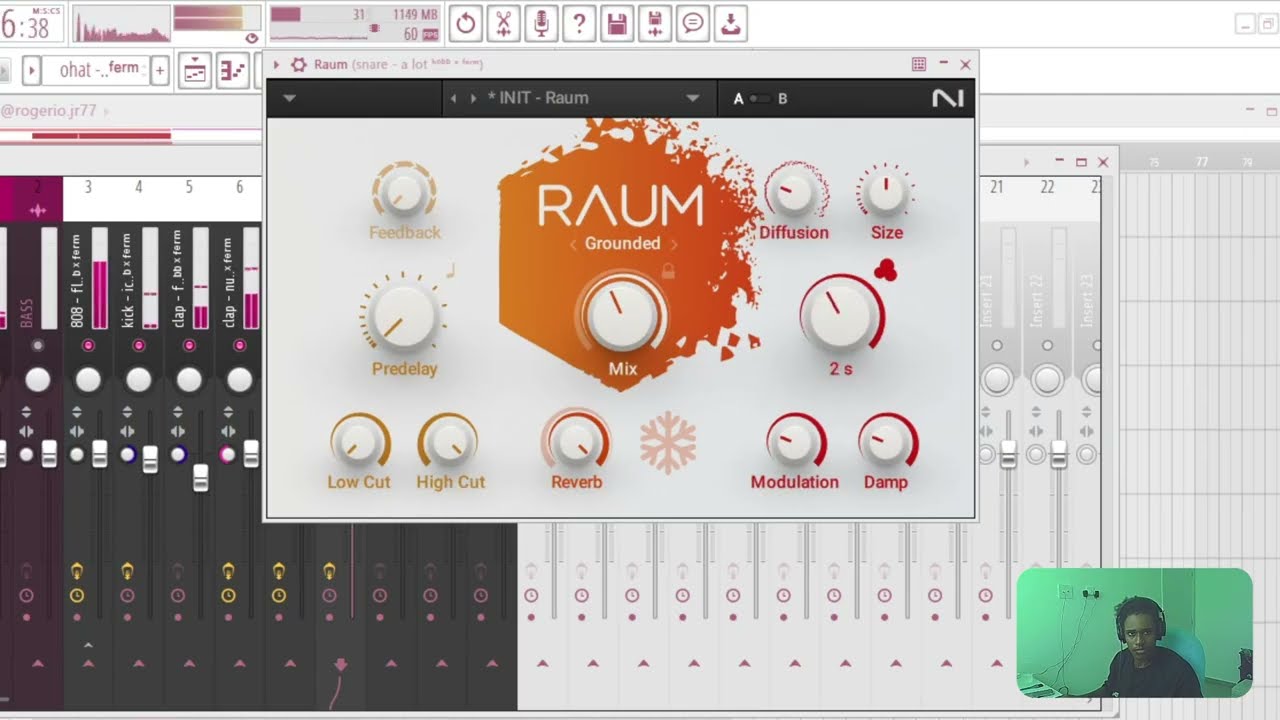Mute the clap mixer track 5
Viewport: 1280px width, 720px height.
tap(189, 345)
